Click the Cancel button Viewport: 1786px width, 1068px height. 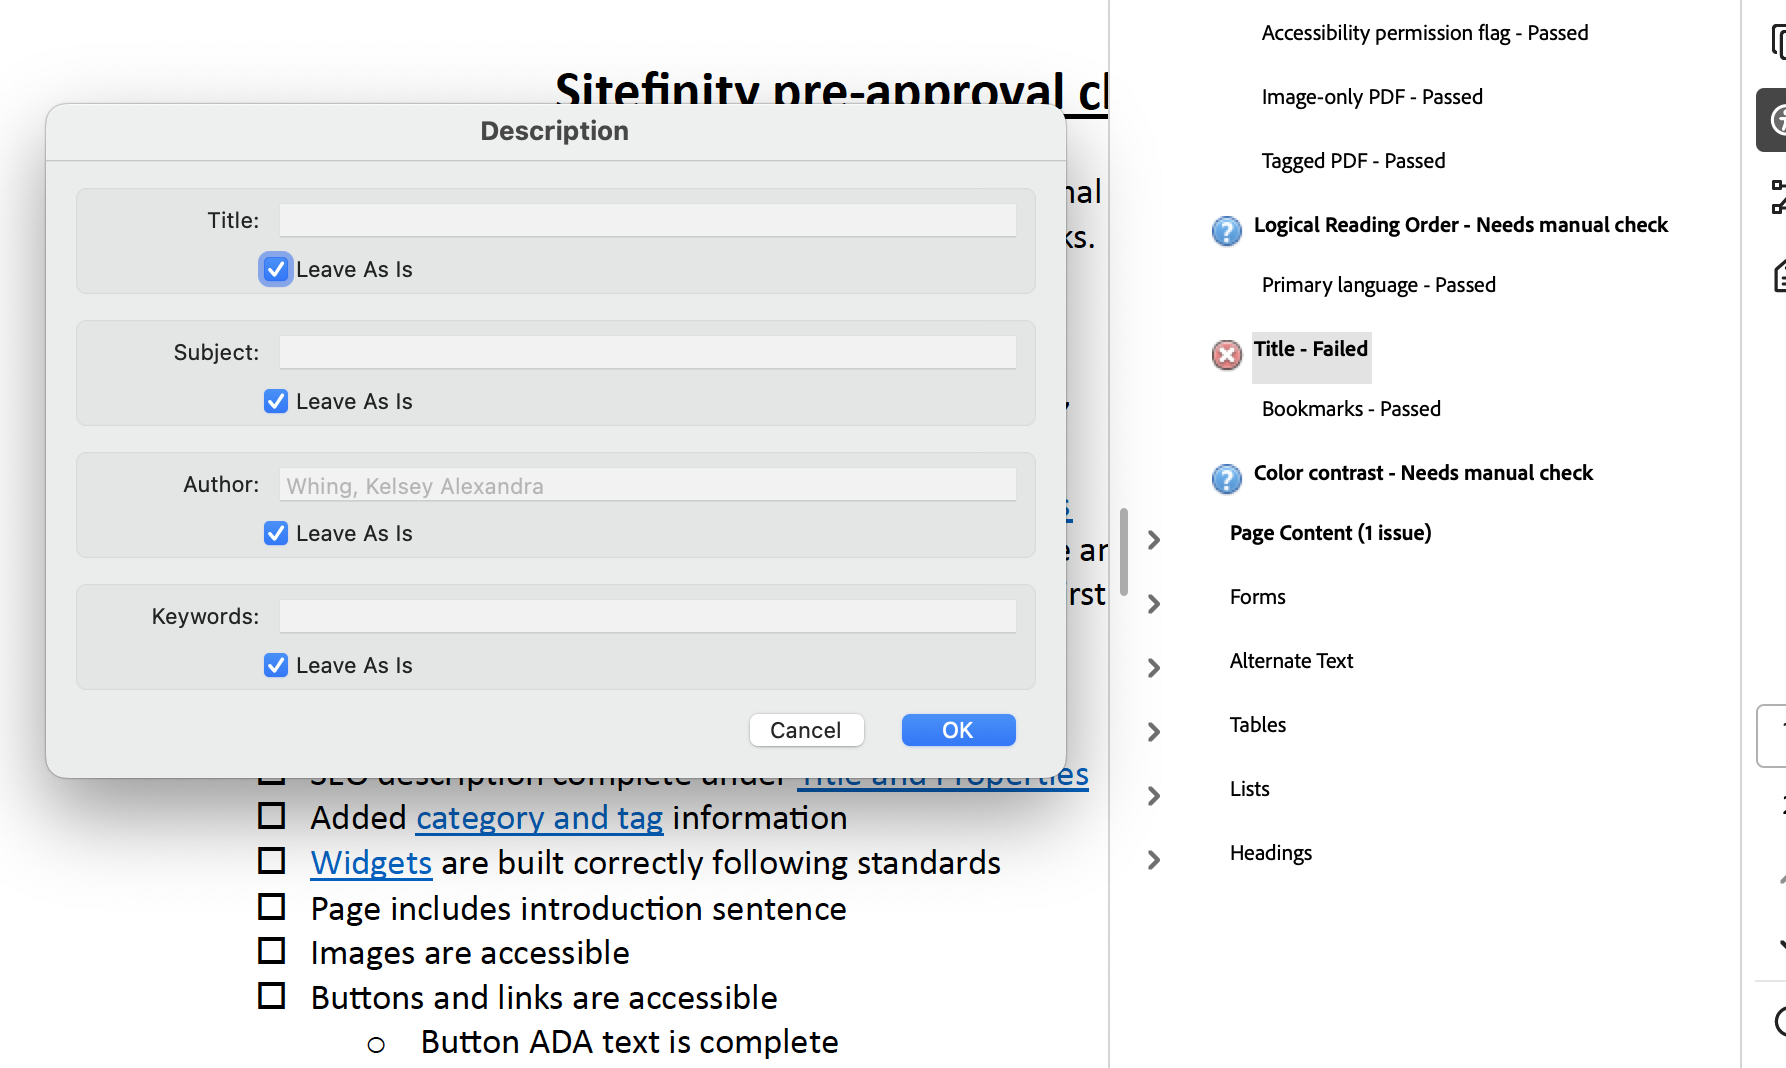point(806,730)
